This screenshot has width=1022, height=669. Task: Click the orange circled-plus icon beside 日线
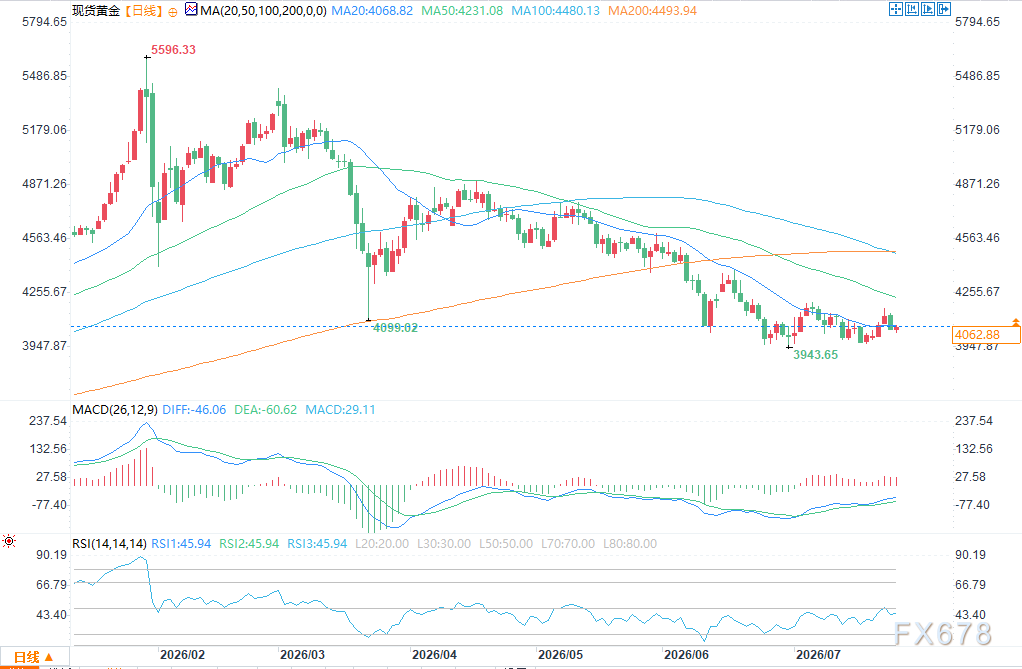173,12
